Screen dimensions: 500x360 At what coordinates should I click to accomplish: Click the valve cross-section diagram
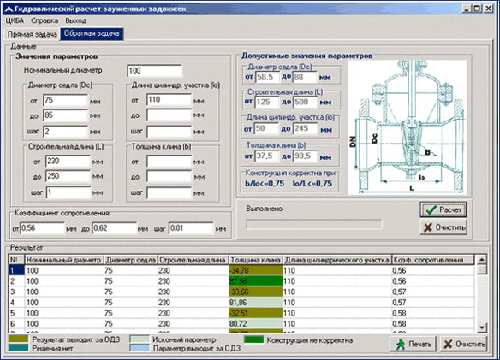click(407, 127)
